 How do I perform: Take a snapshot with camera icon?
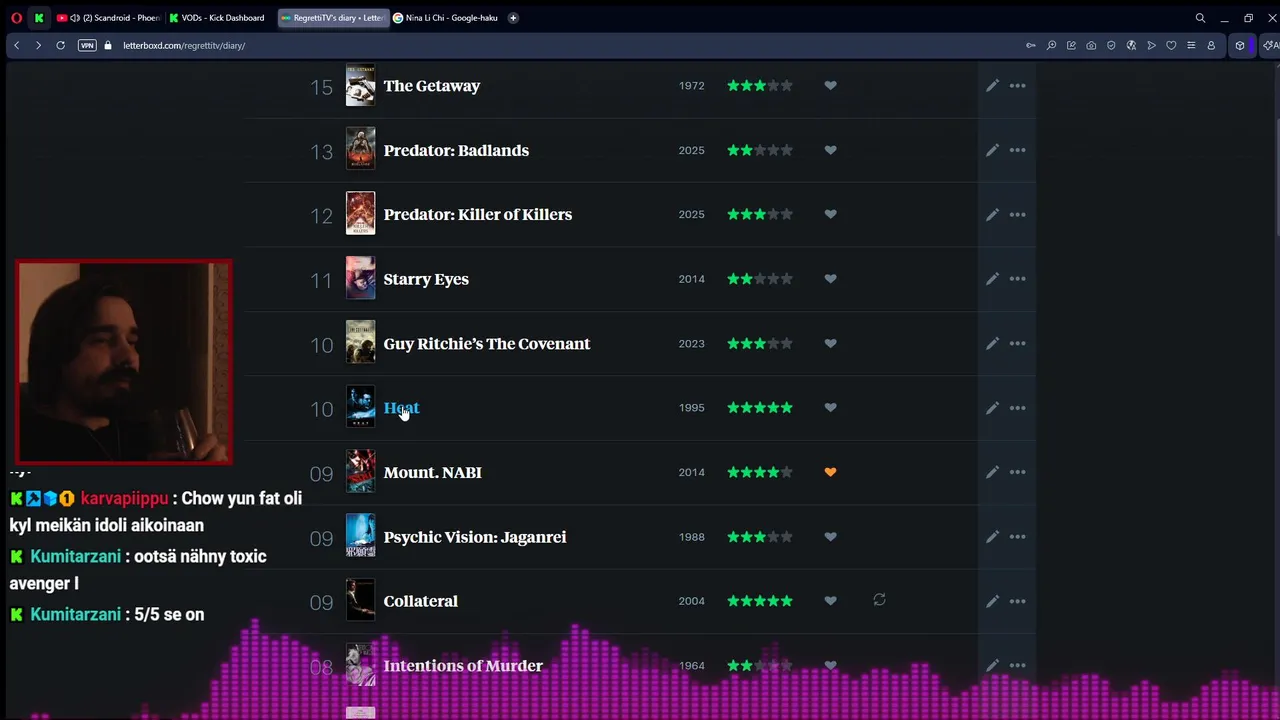tap(1091, 45)
